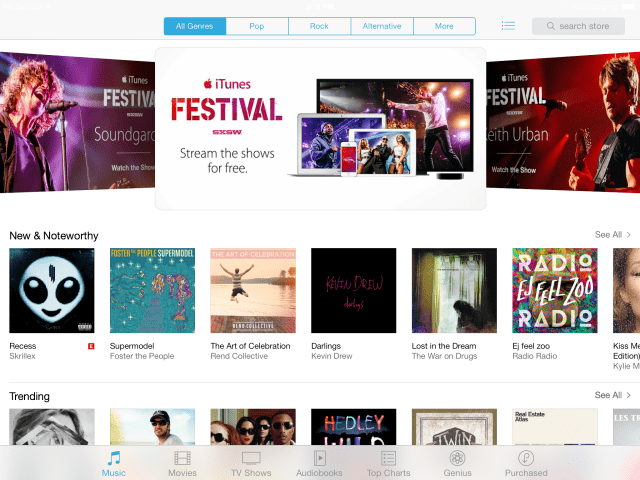Open trending cover with group in sunglasses
Viewport: 640px width, 480px height.
point(253,427)
